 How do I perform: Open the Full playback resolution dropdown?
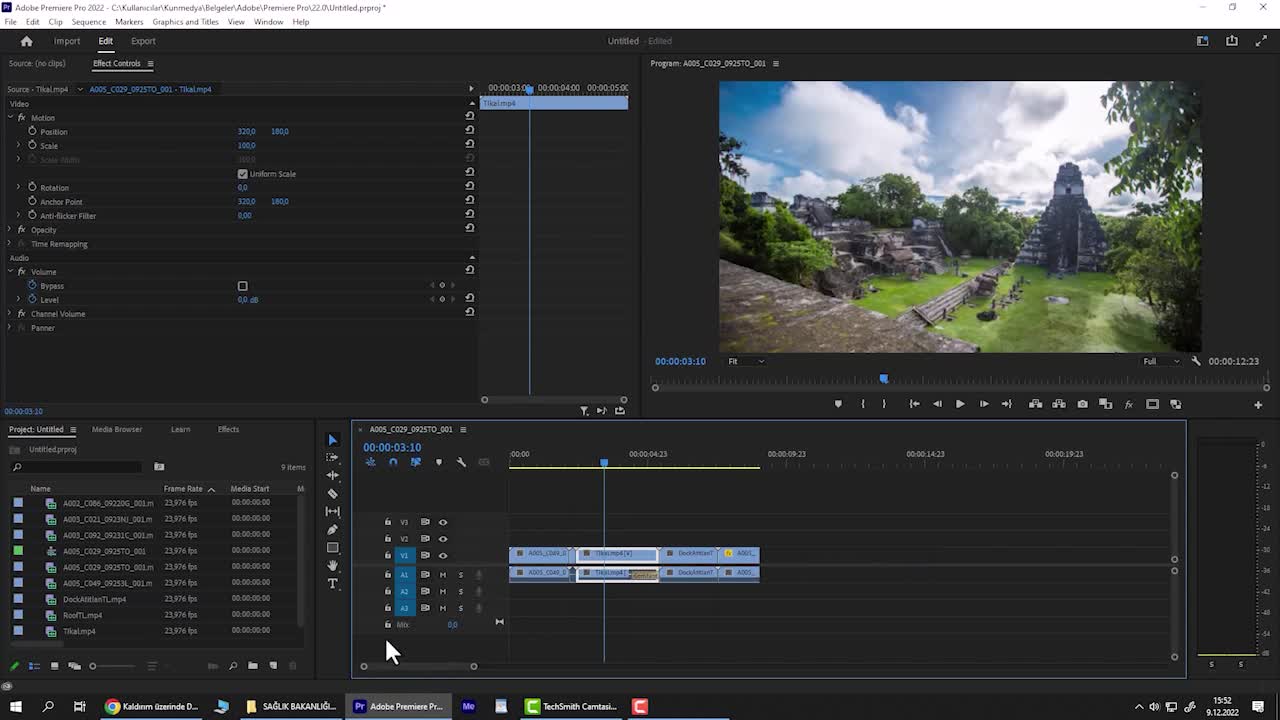(x=1161, y=361)
